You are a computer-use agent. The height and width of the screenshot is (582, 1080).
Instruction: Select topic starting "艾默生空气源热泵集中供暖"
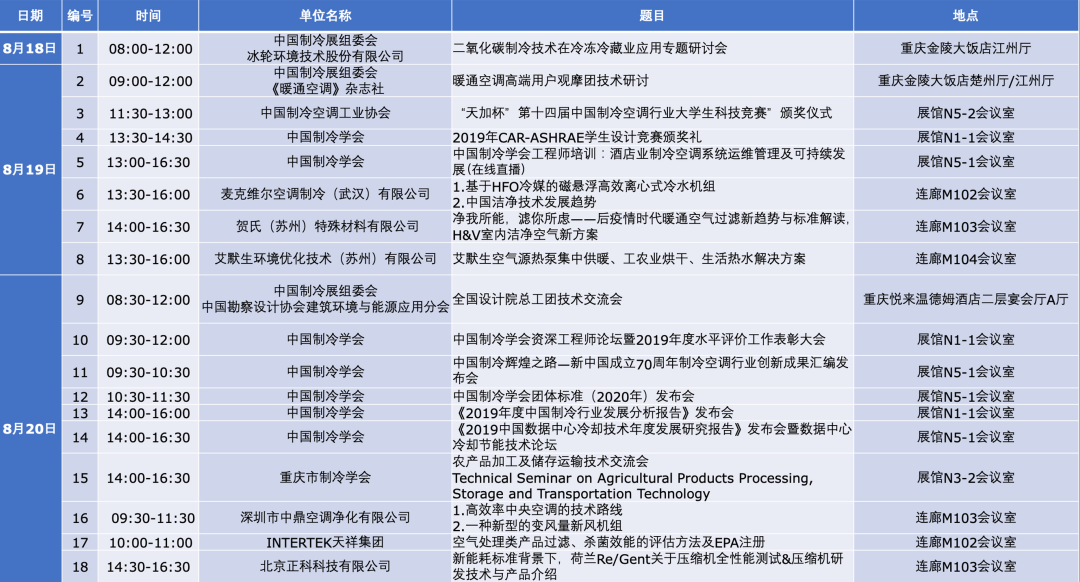[x=629, y=259]
